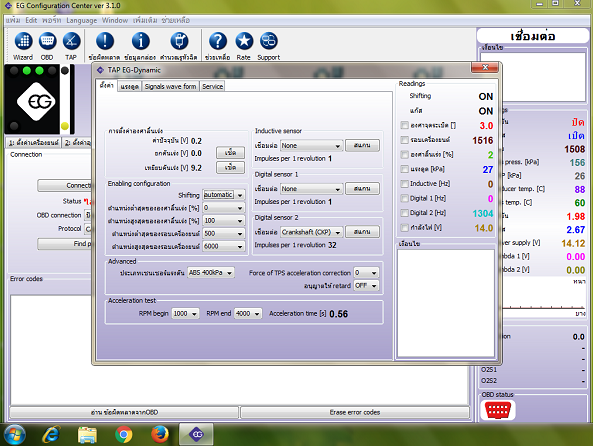
Task: Select the second tab in TAP dialog
Action: click(x=129, y=87)
